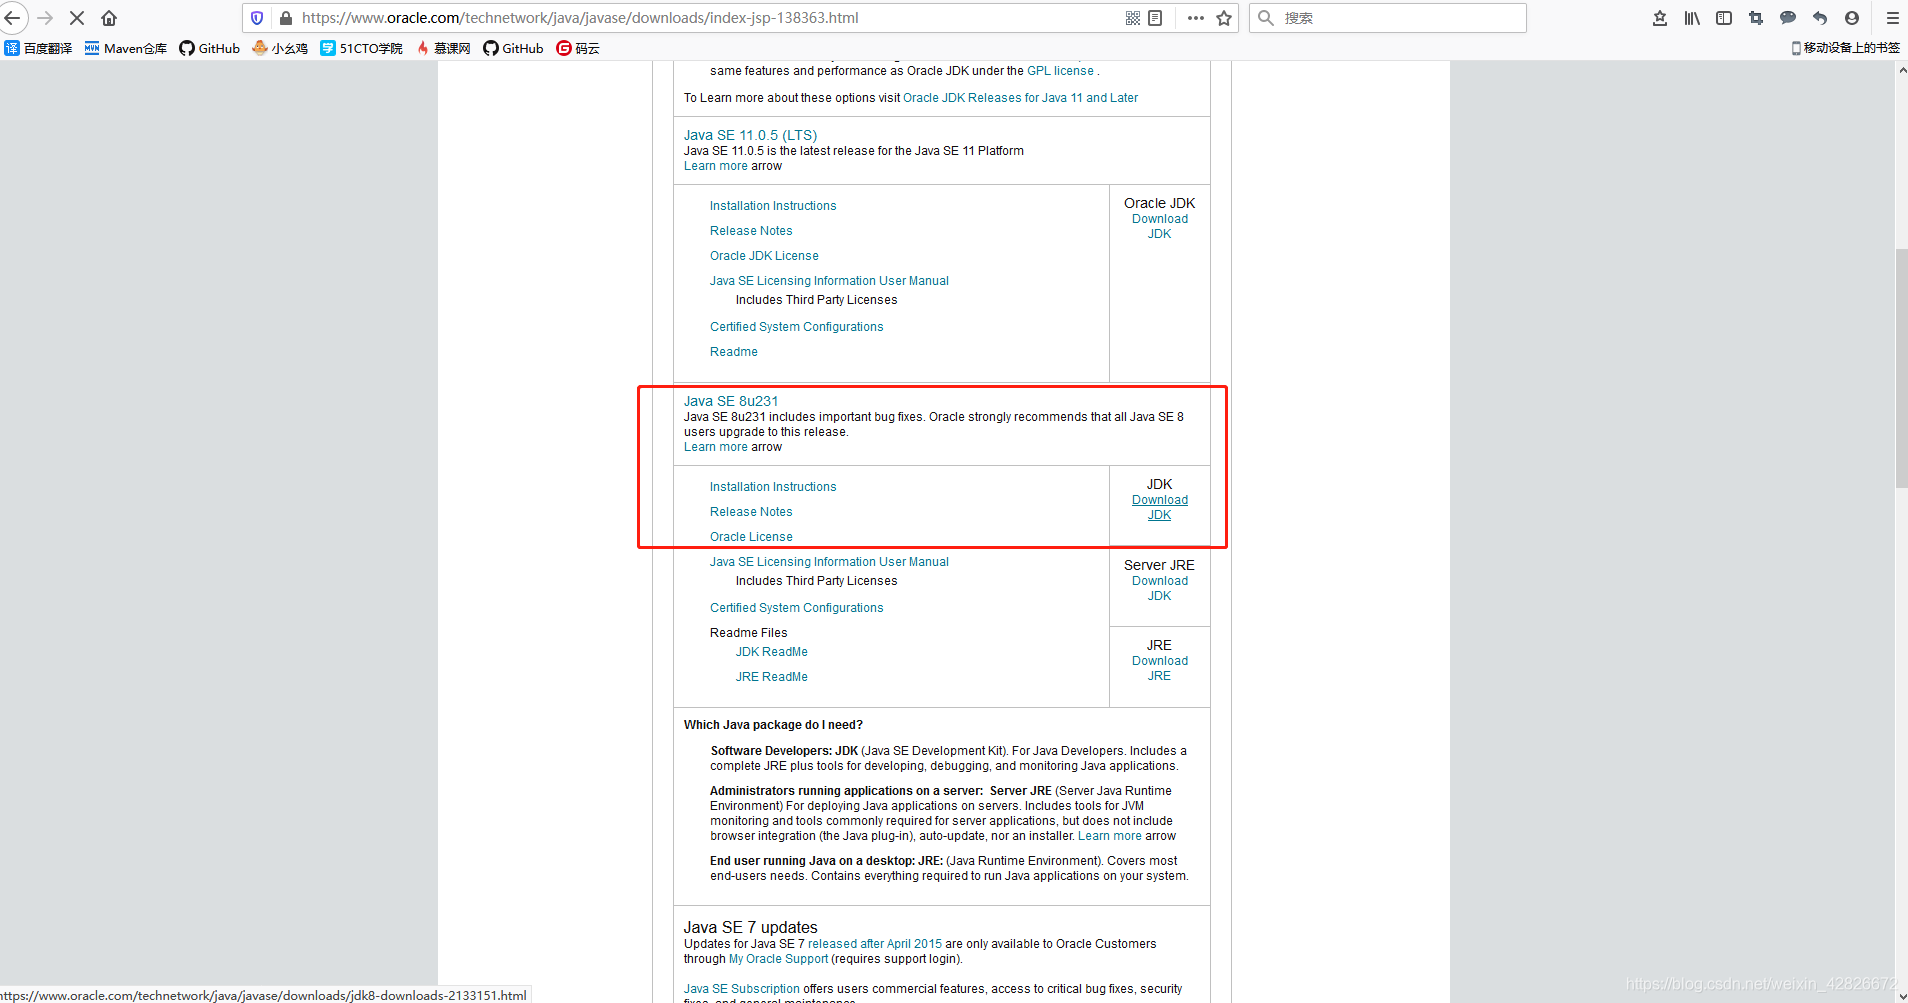Image resolution: width=1908 pixels, height=1003 pixels.
Task: Open the downloads panel icon
Action: click(1660, 18)
